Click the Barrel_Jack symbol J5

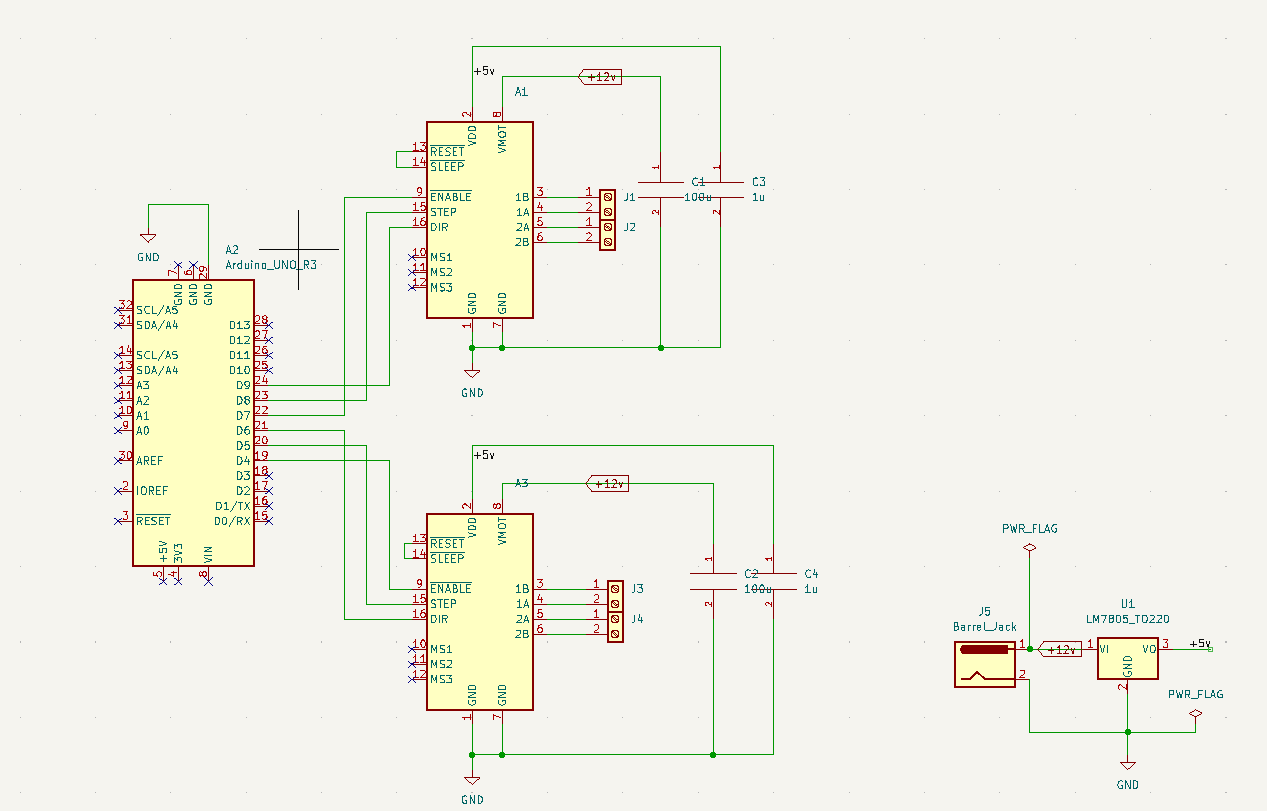(985, 663)
